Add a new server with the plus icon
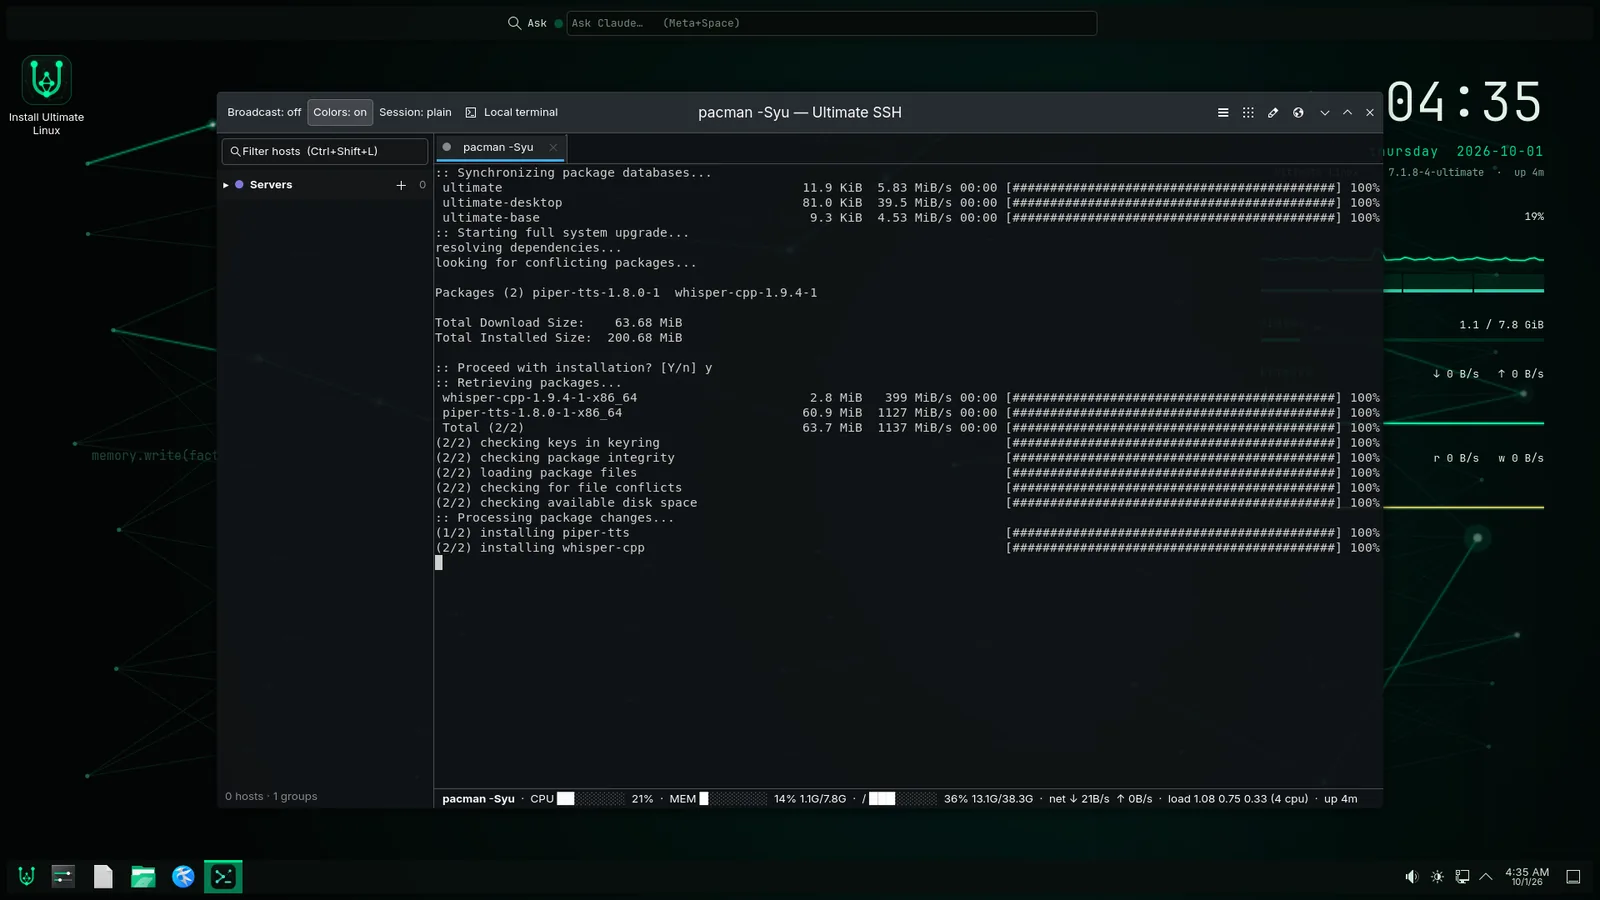 (401, 185)
